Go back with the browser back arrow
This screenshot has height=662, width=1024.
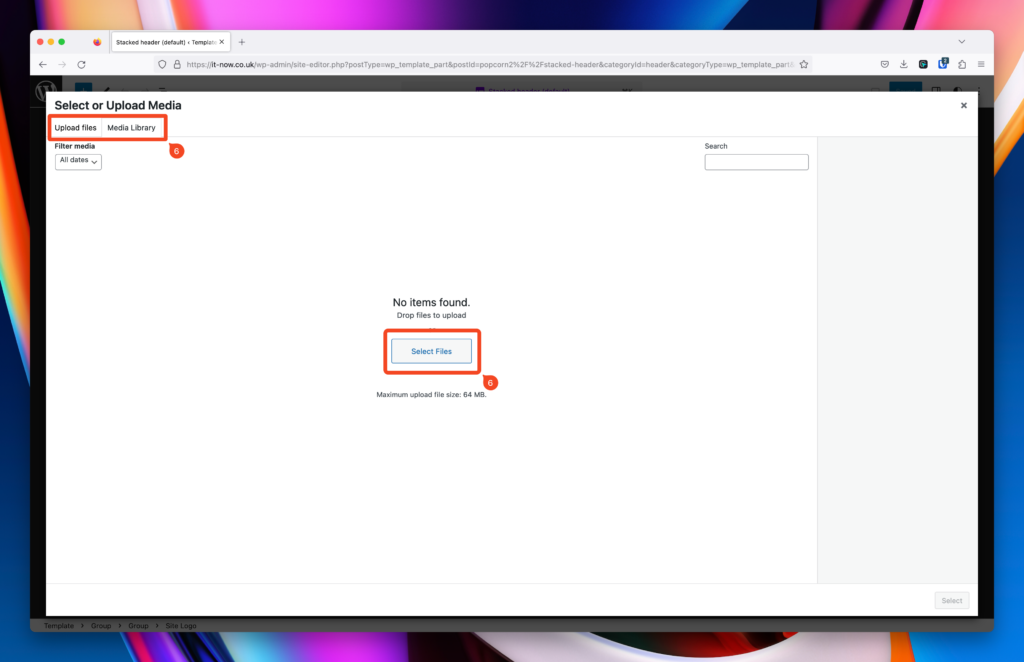[x=42, y=65]
